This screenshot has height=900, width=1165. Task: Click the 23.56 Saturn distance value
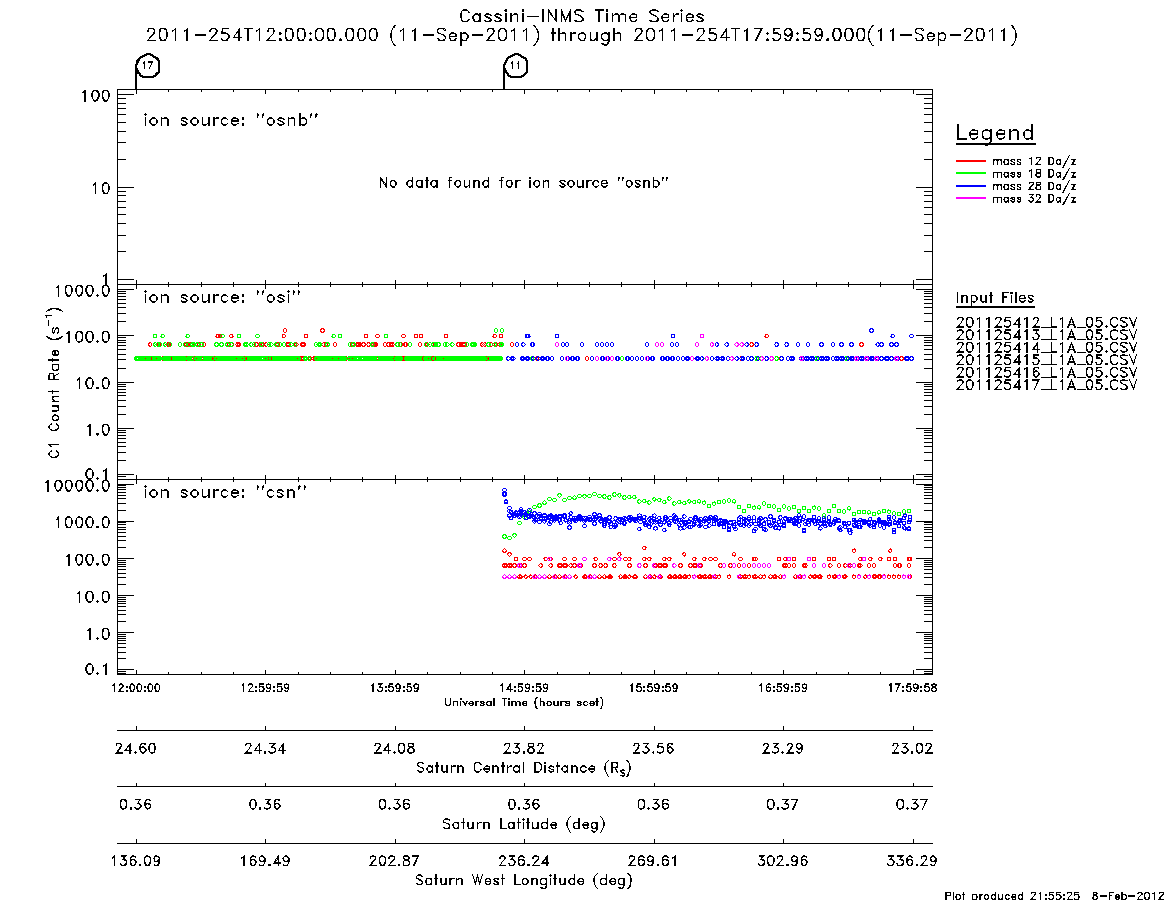point(653,748)
